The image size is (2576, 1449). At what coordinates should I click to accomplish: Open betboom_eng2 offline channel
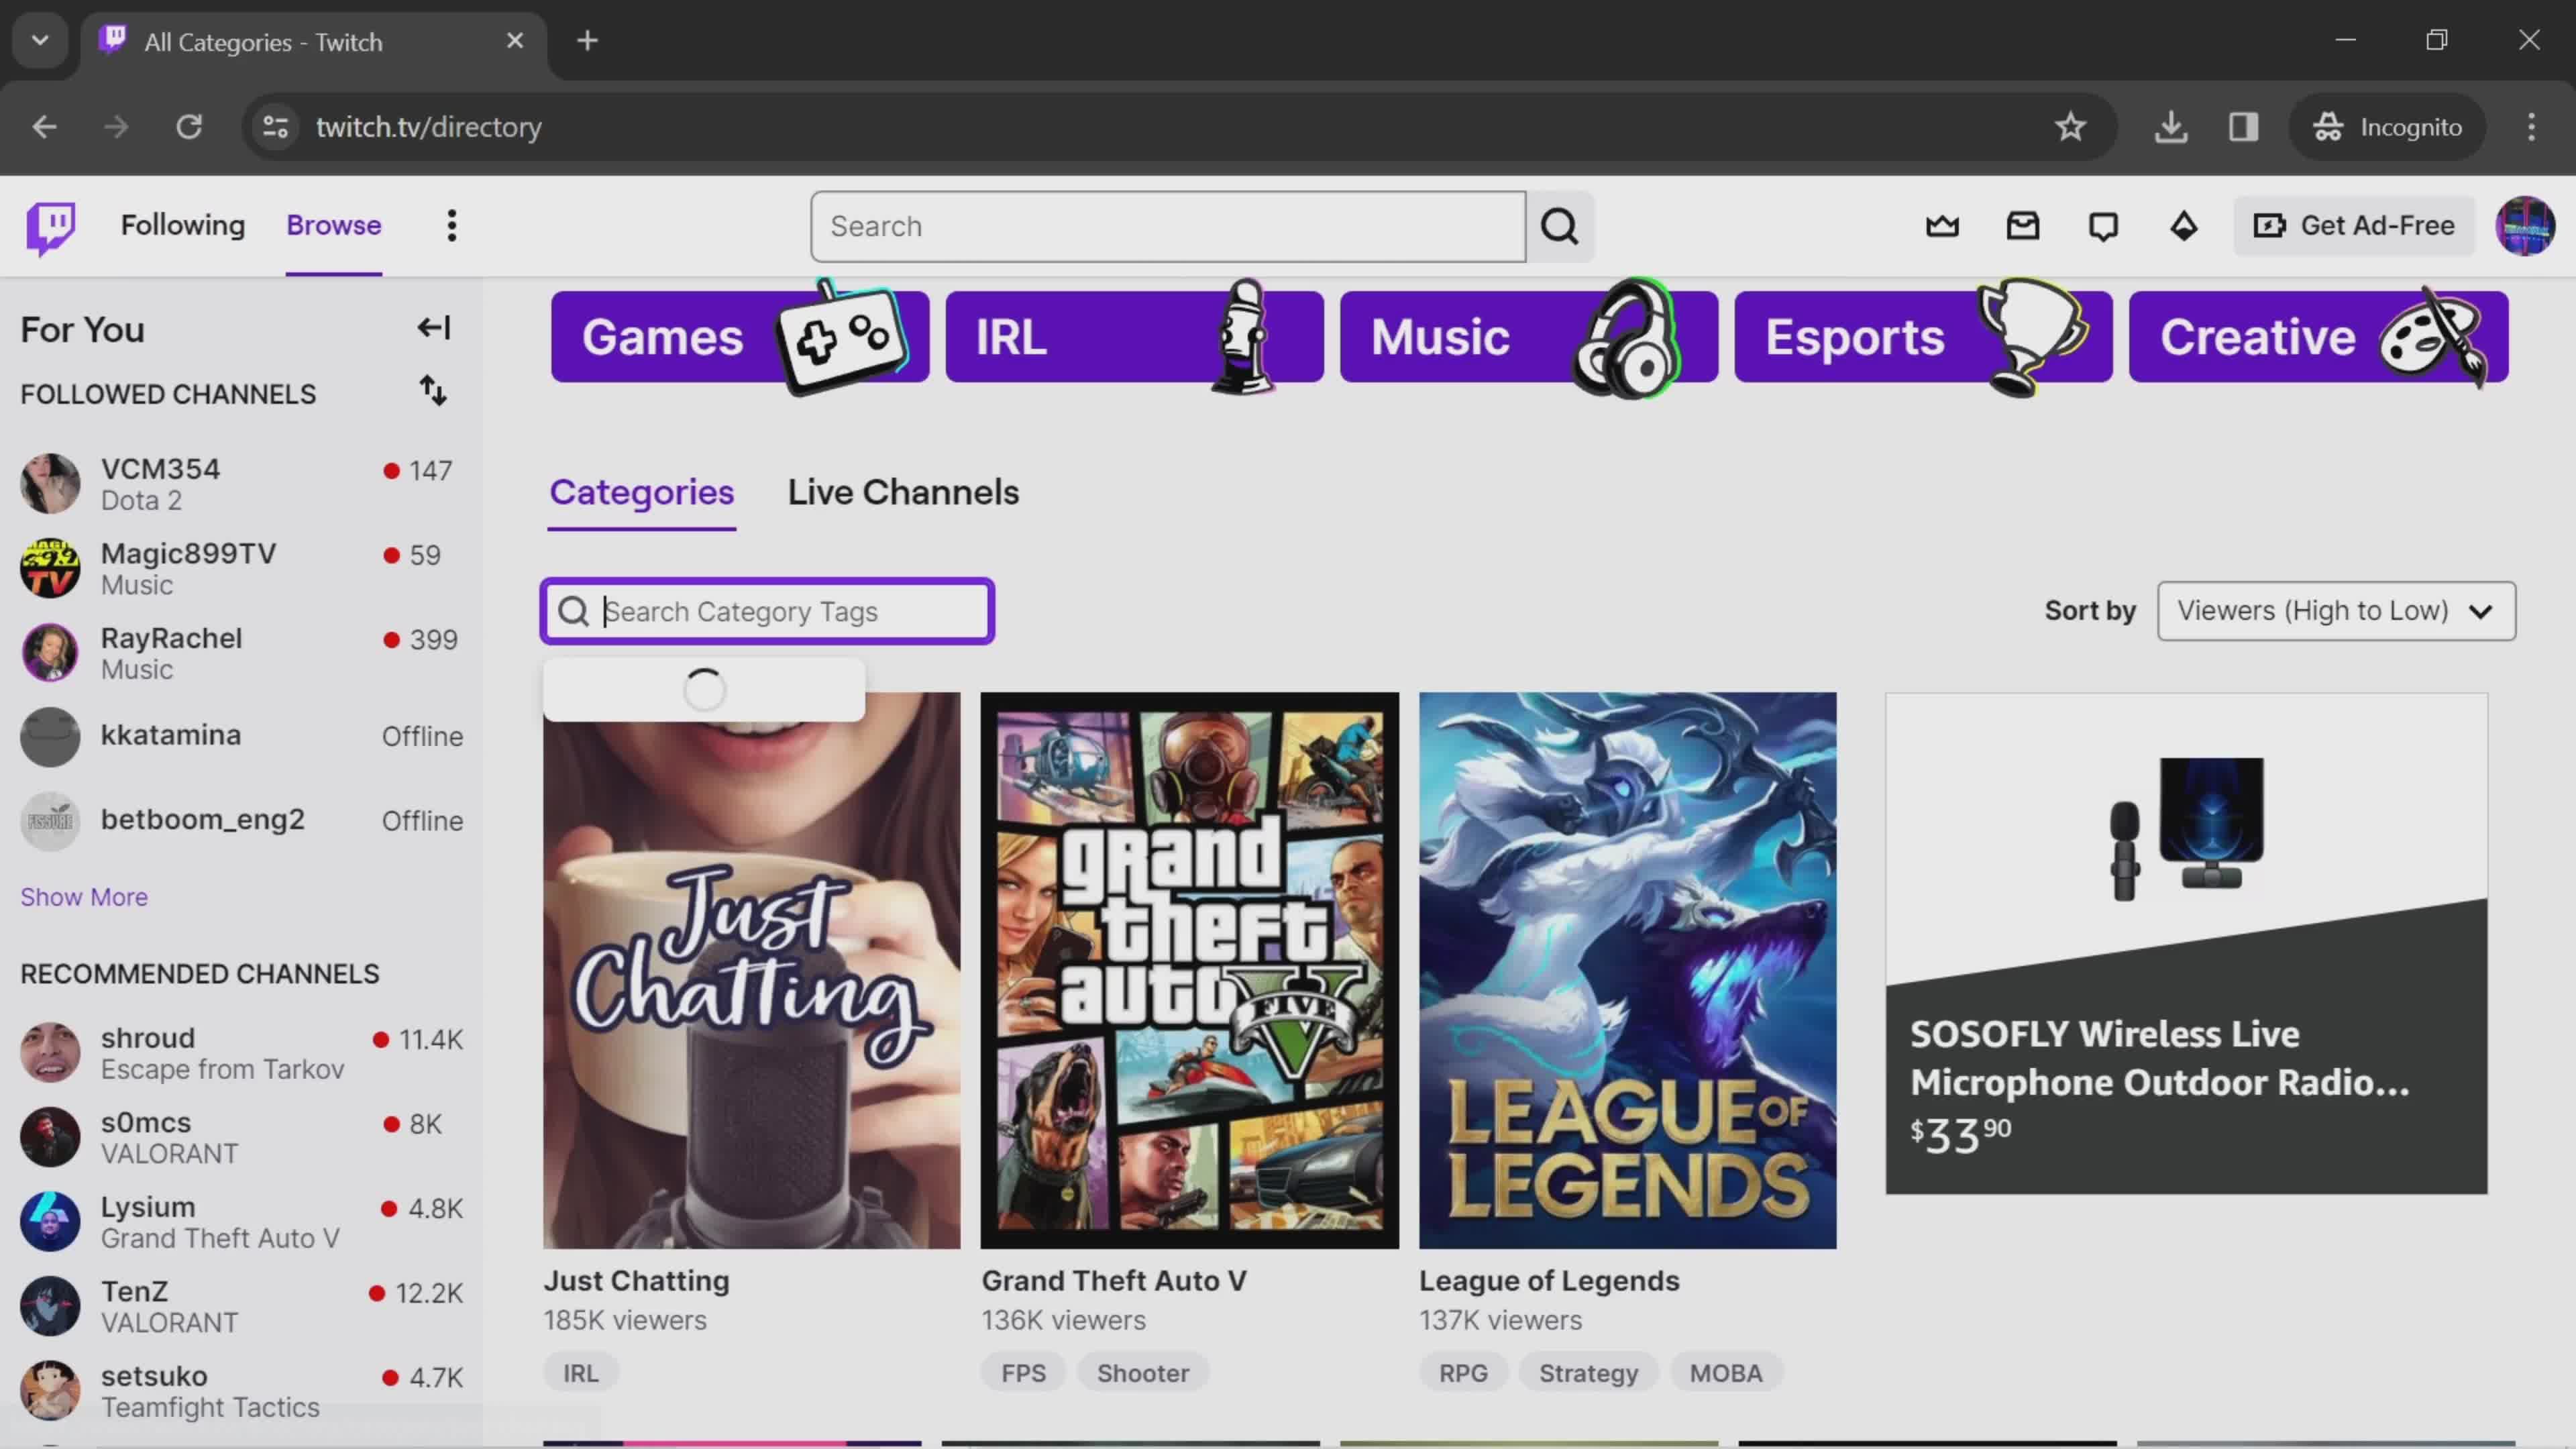[240, 821]
